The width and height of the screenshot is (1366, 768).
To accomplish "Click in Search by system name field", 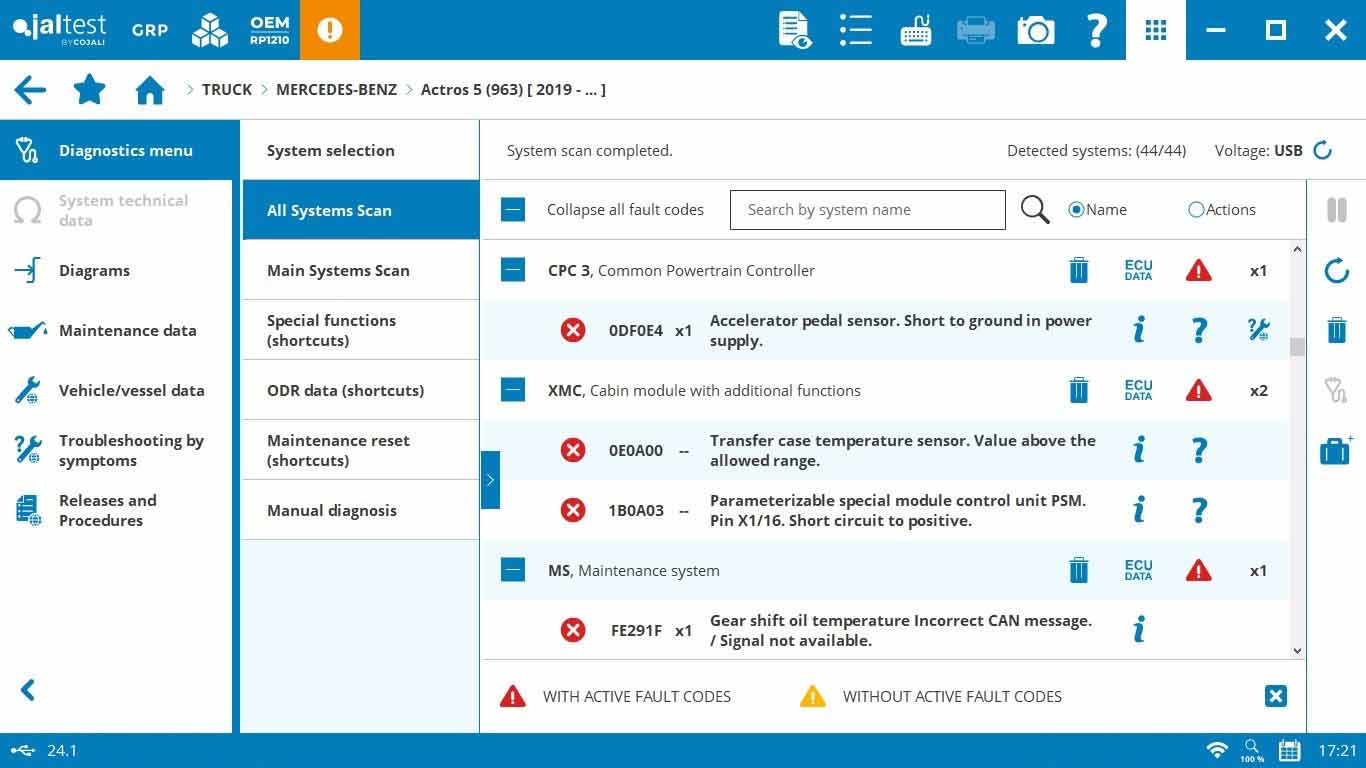I will pos(868,210).
